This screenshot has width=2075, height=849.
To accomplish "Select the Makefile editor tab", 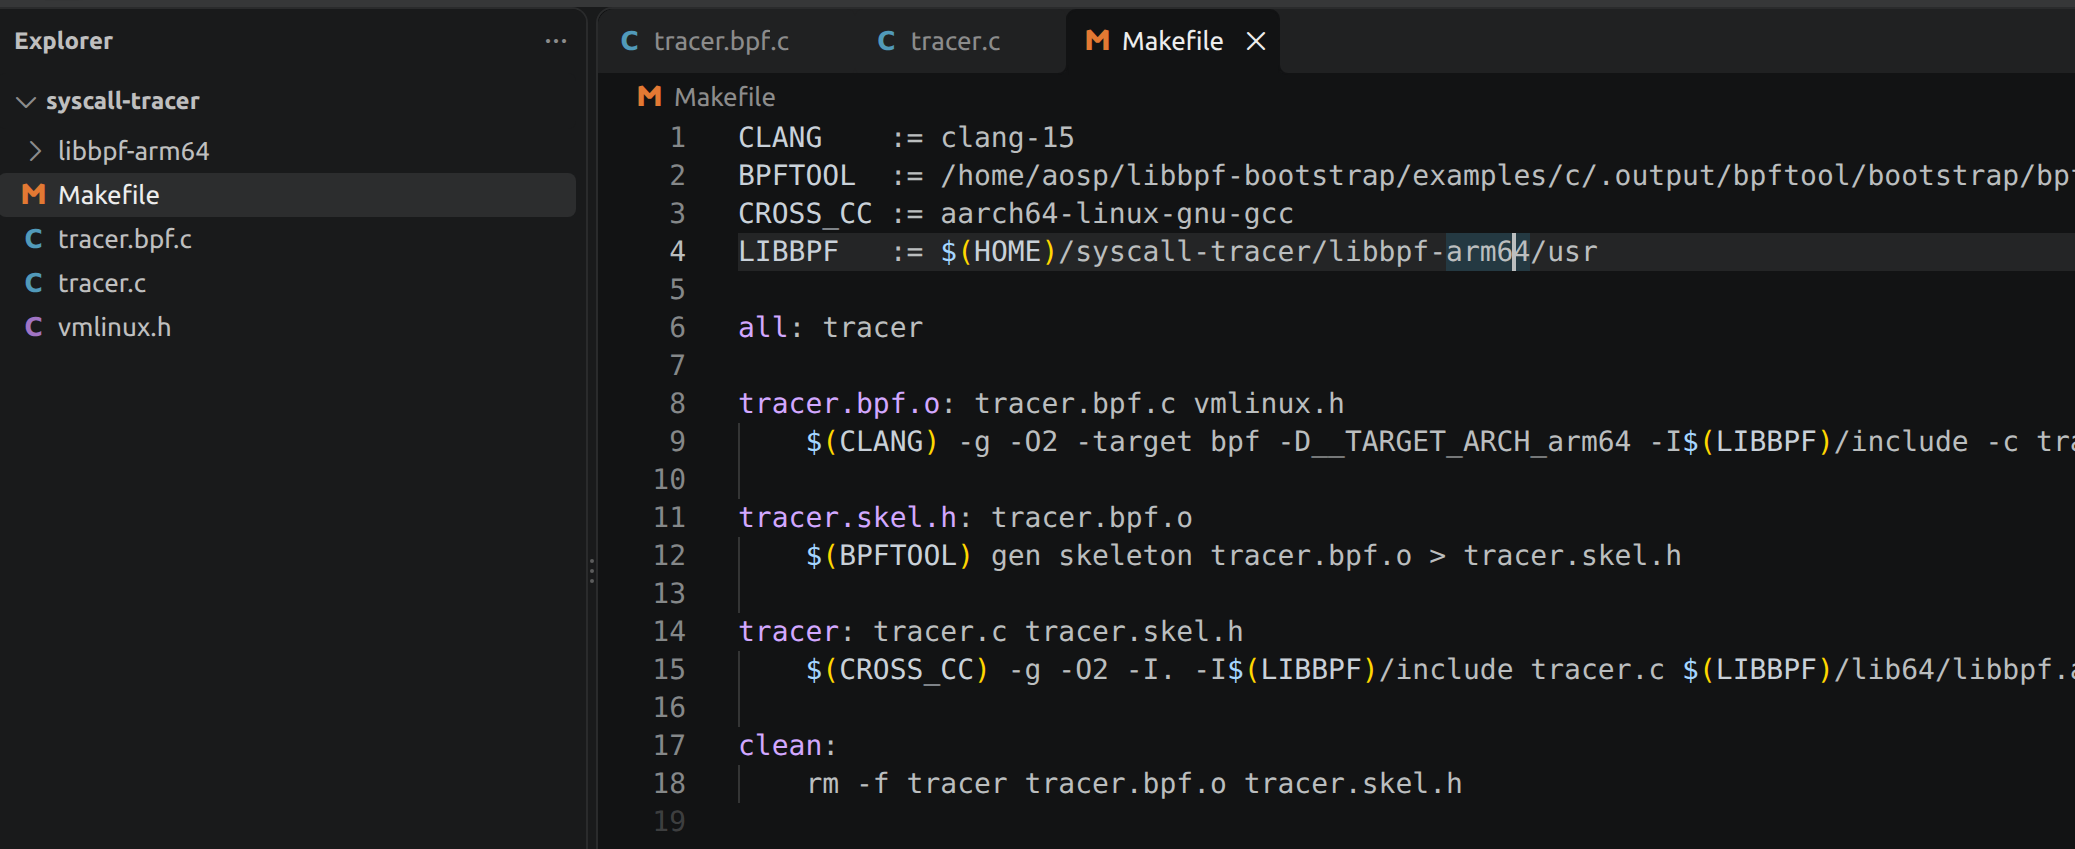I will pyautogui.click(x=1173, y=41).
